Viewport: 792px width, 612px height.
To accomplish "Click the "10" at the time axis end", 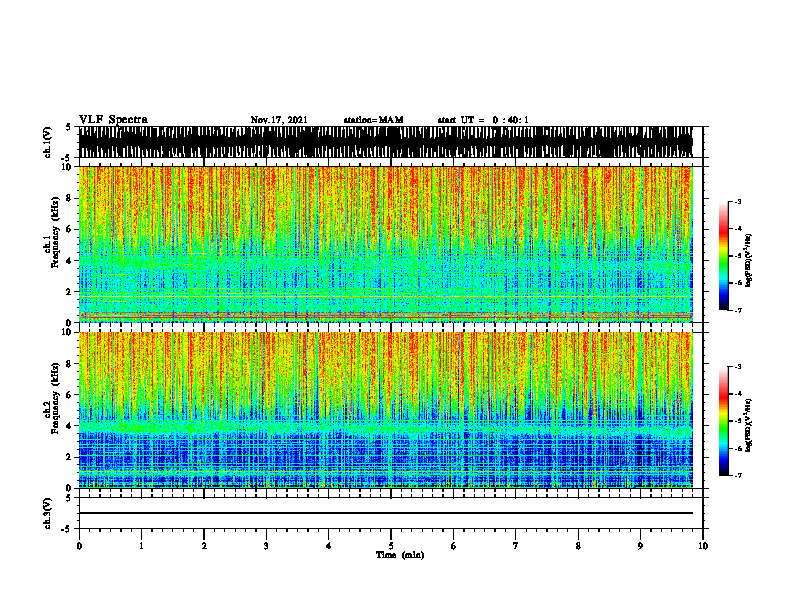I will (703, 546).
